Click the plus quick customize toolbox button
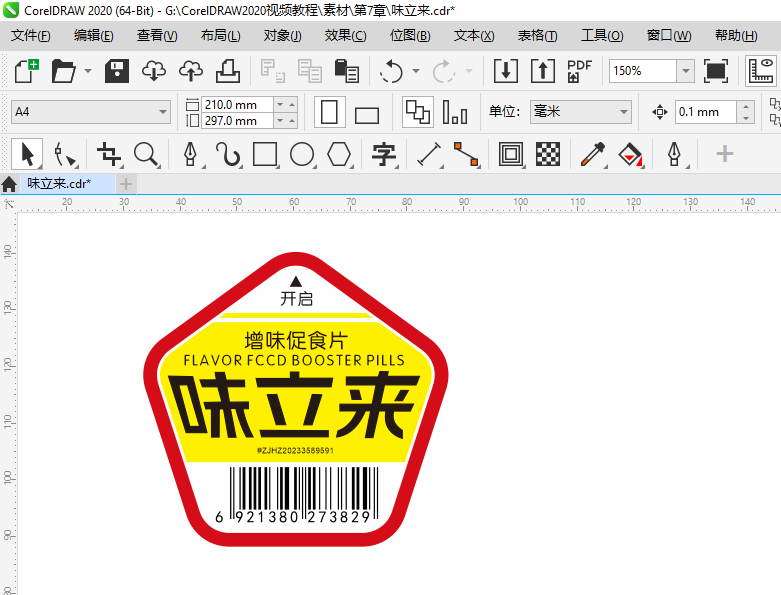781x595 pixels. pyautogui.click(x=725, y=153)
